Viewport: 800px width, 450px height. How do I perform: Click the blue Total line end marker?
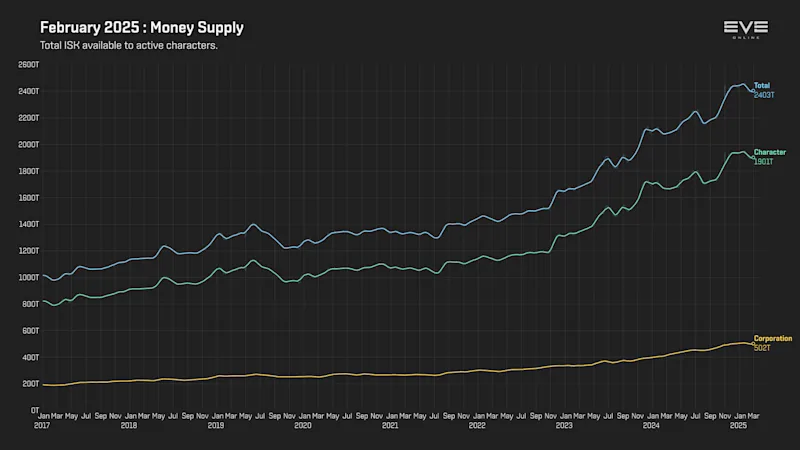[x=753, y=91]
